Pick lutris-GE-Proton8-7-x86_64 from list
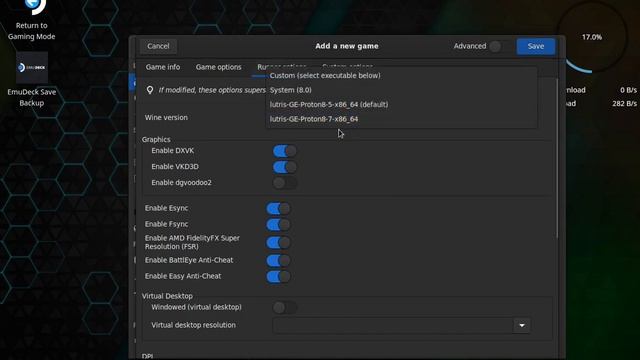Screen dimensions: 640x360 401,119
